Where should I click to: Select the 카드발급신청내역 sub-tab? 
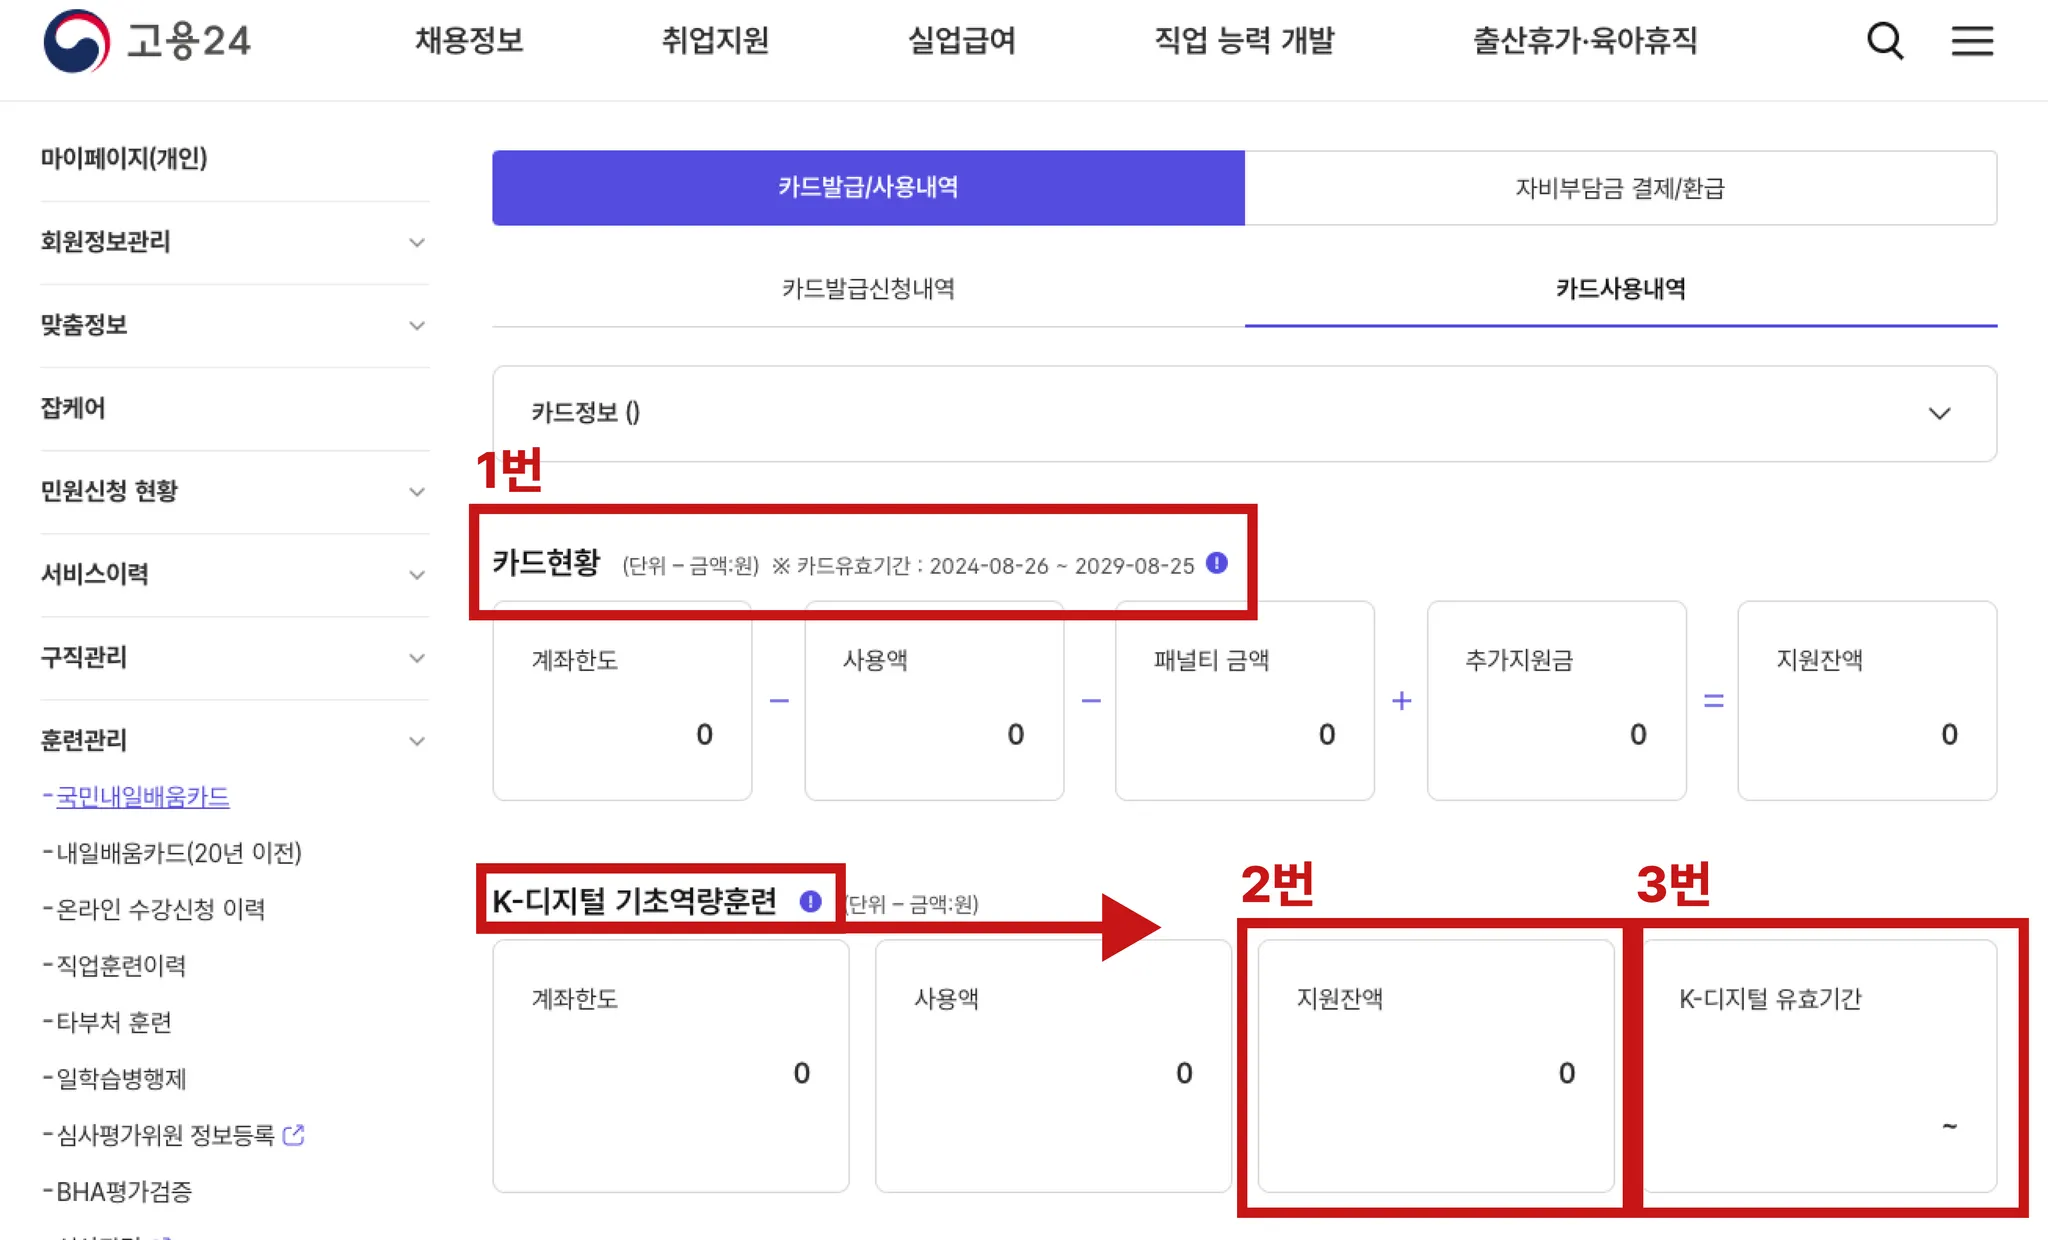click(867, 289)
